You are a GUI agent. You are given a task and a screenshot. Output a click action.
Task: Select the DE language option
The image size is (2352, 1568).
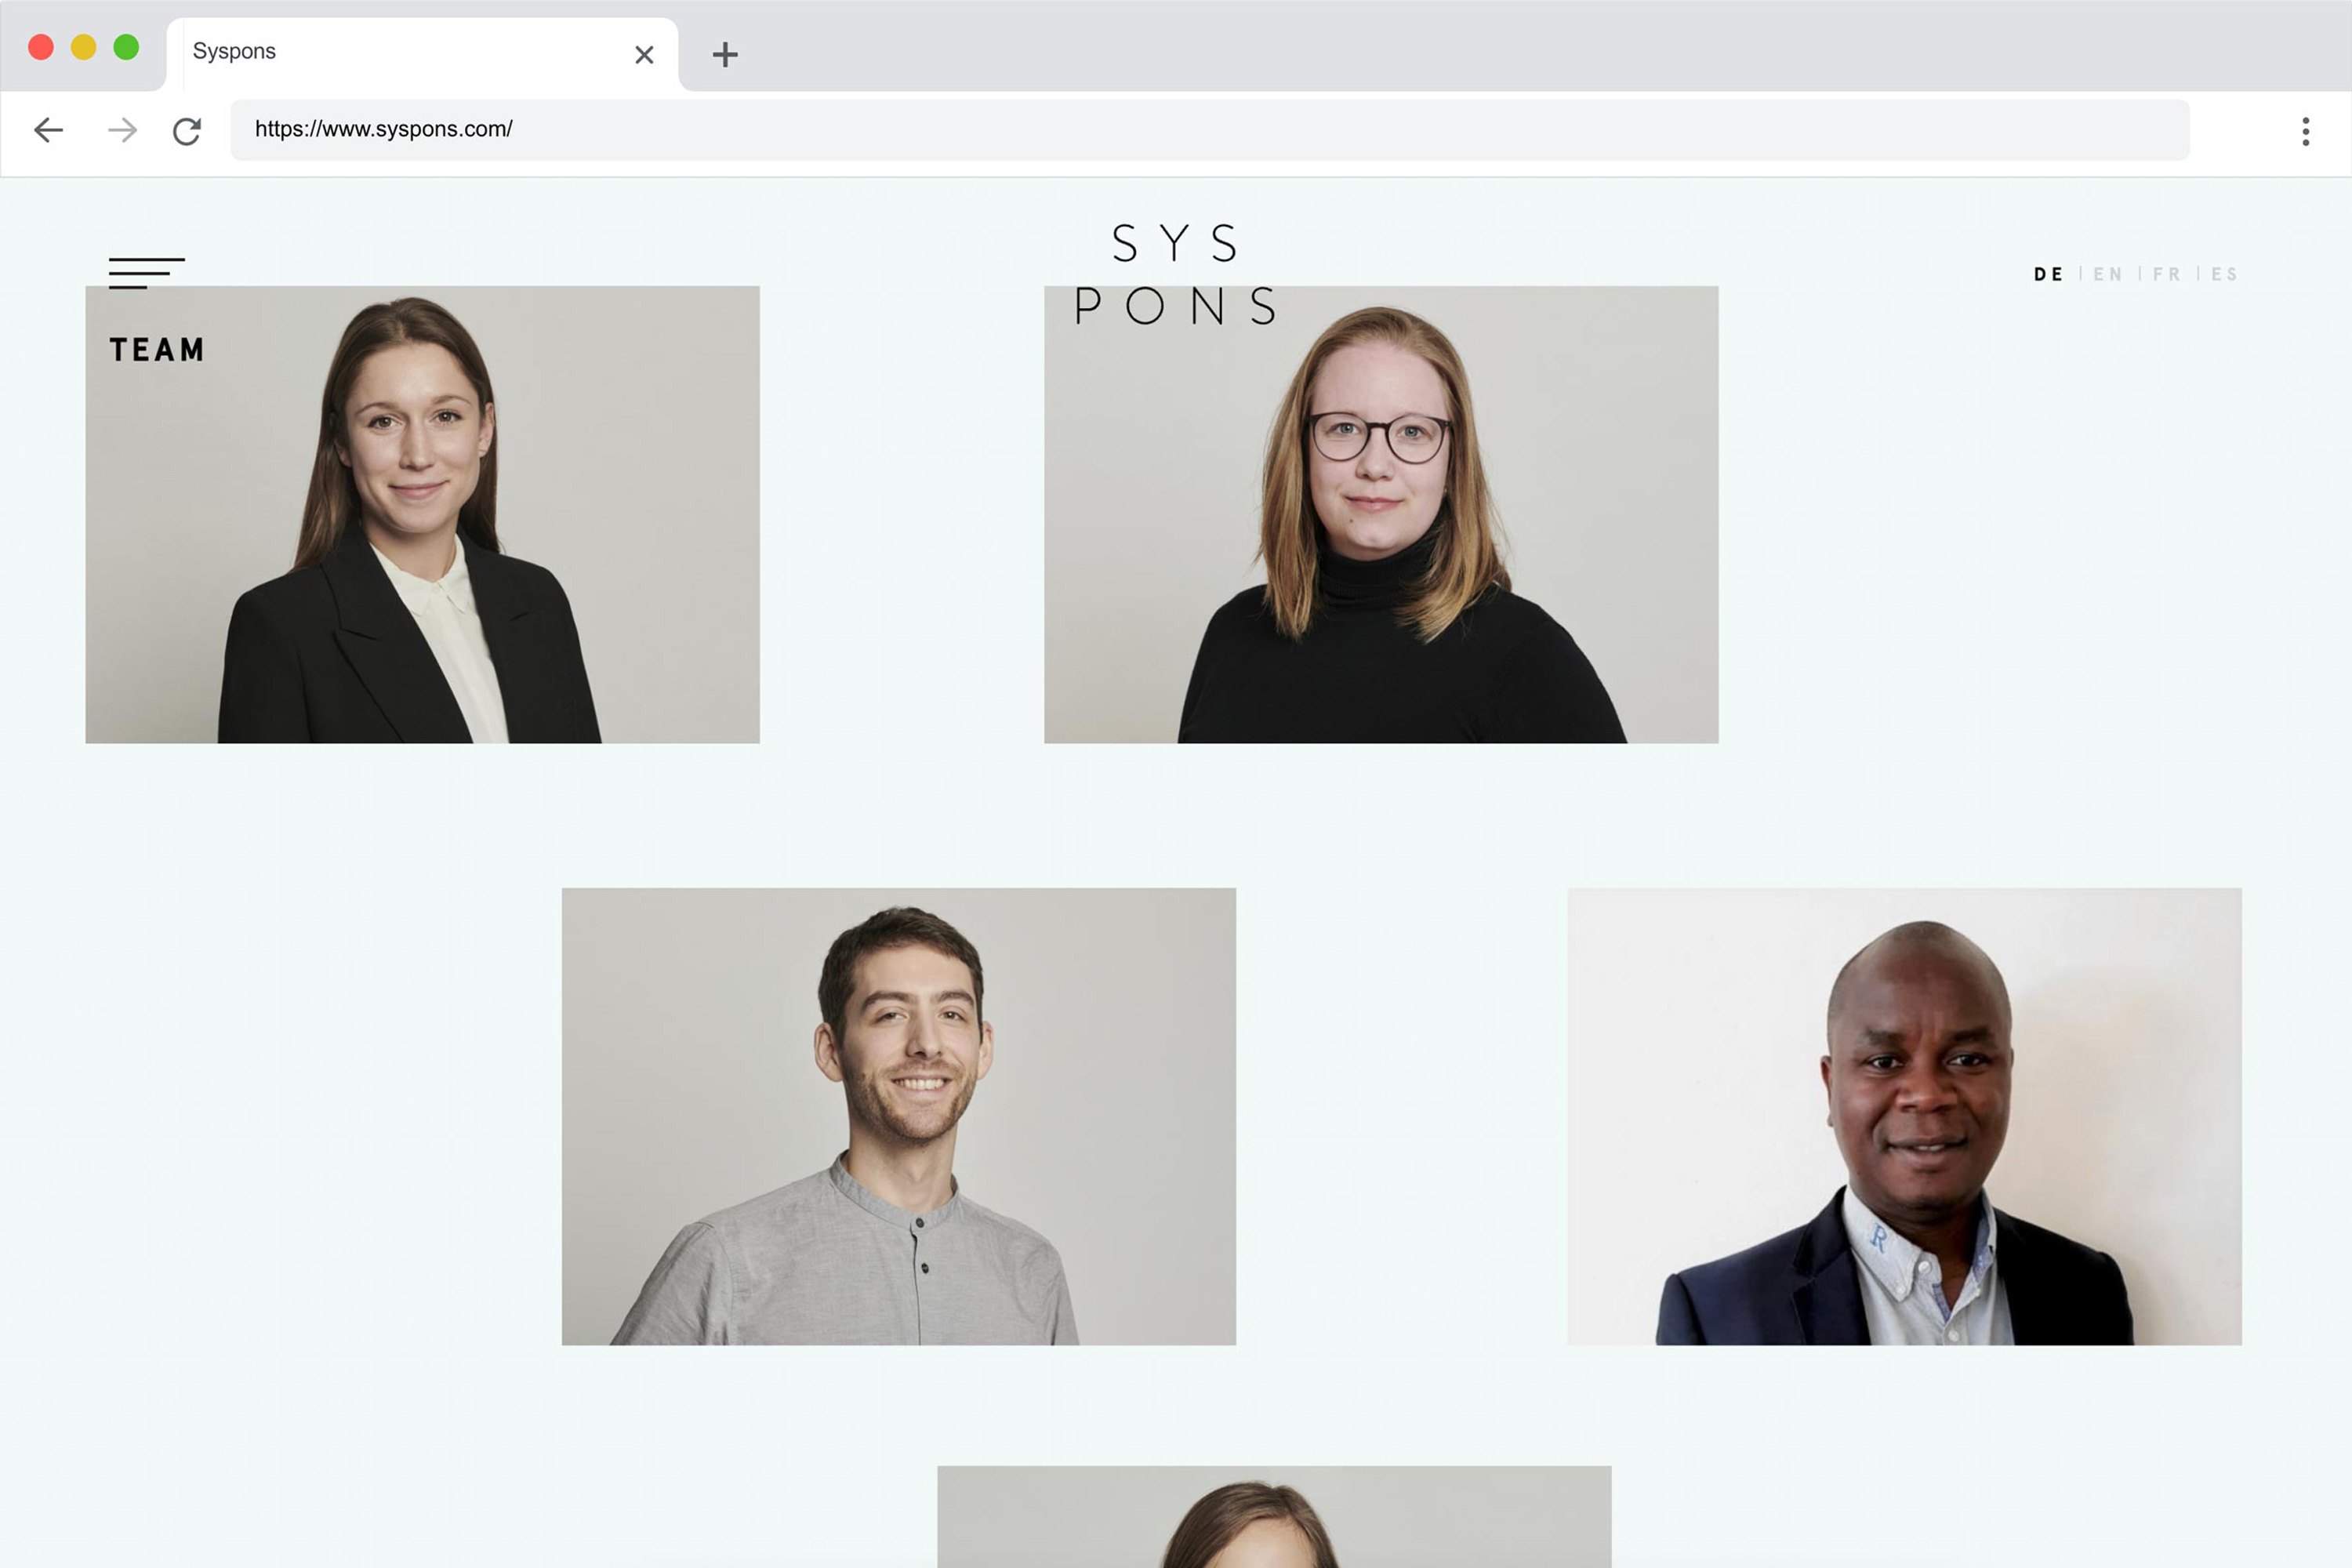[2048, 274]
